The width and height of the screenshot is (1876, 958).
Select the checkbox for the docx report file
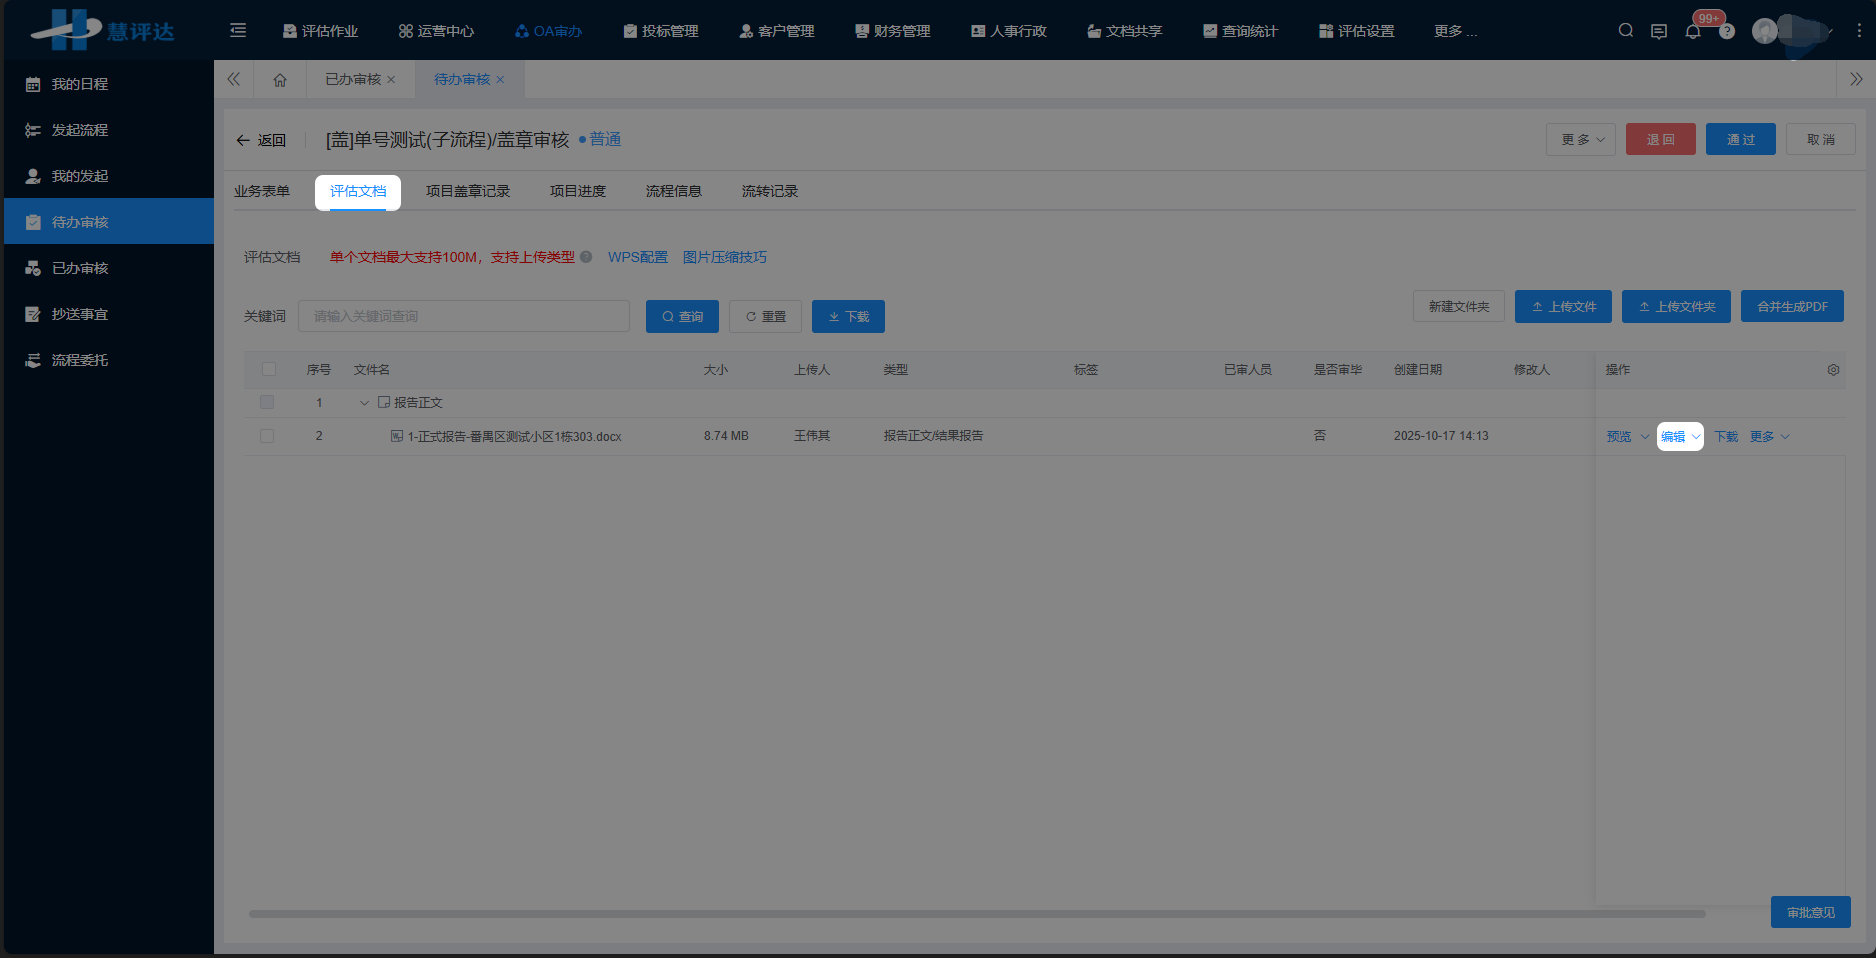click(267, 436)
